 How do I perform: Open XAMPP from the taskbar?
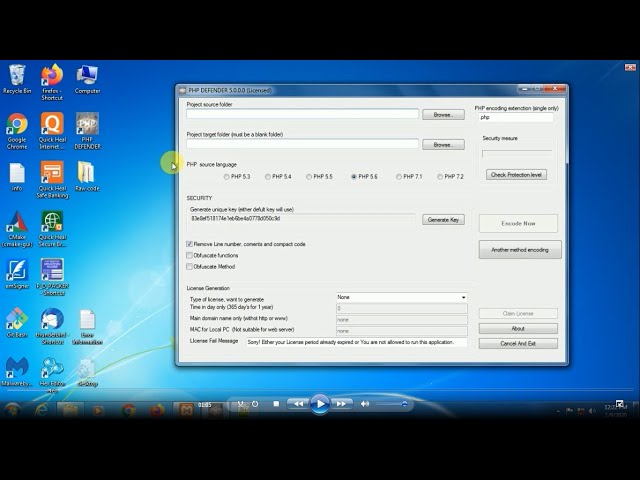click(x=186, y=409)
